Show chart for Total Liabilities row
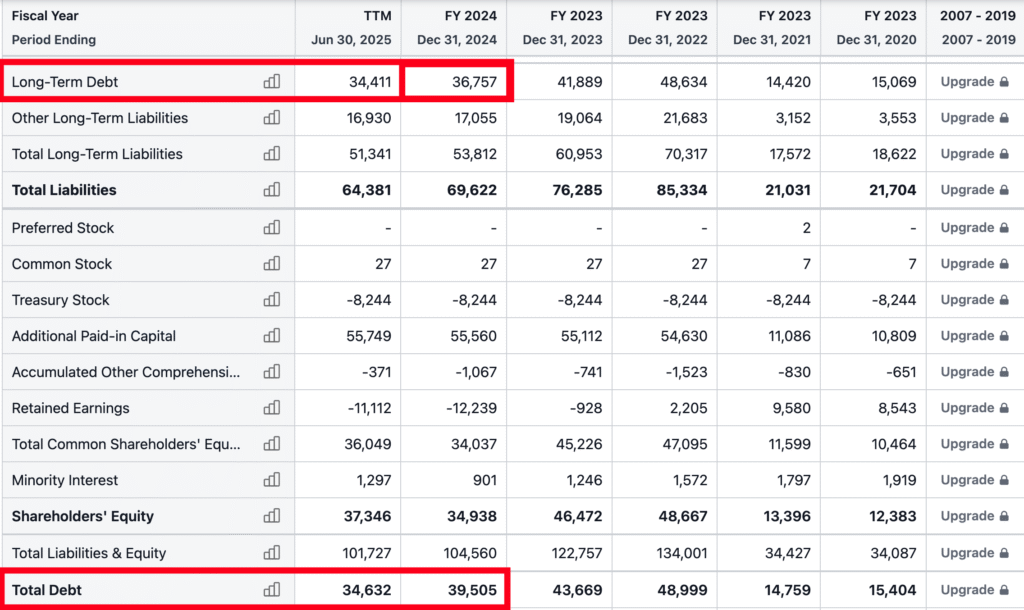 pos(271,190)
